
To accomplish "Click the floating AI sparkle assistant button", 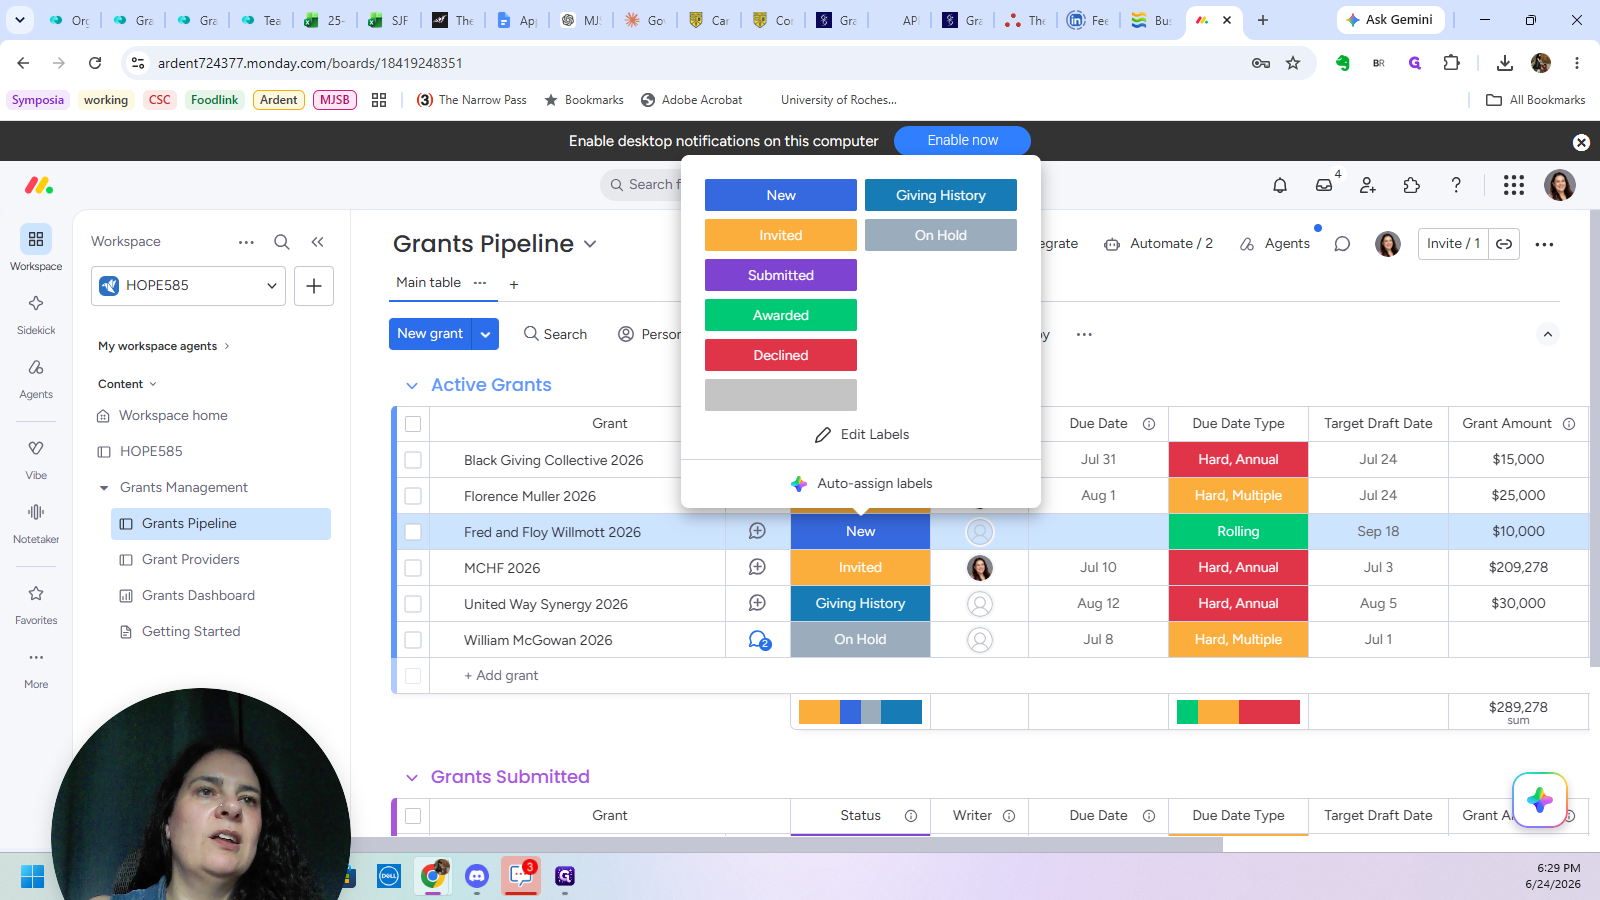I will point(1540,800).
